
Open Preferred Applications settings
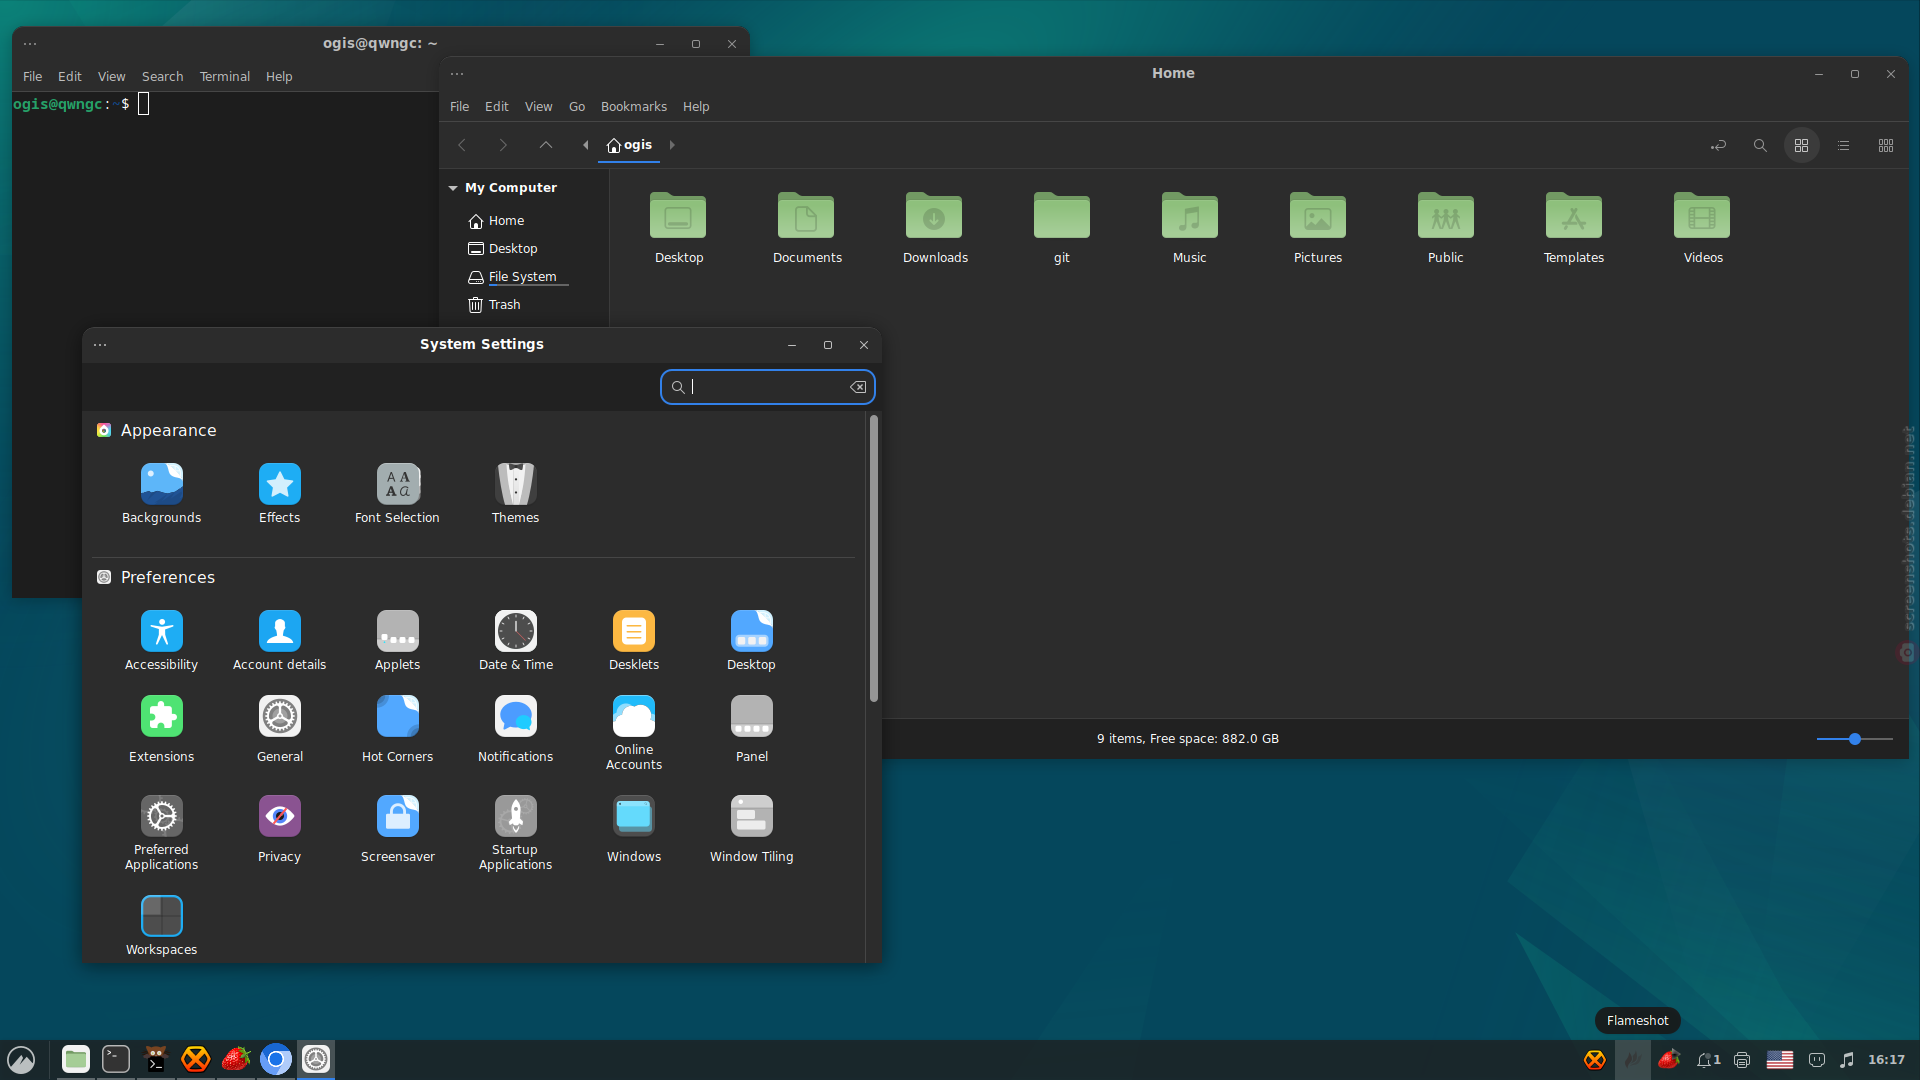coord(161,833)
